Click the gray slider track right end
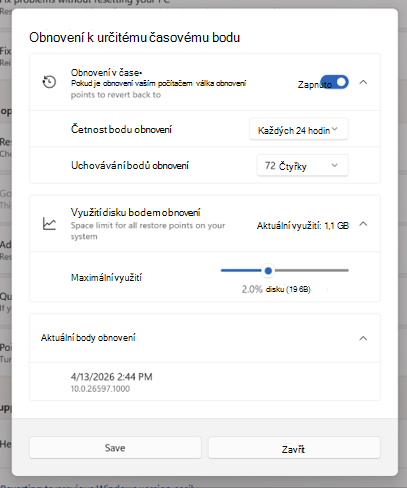The image size is (407, 488). pos(346,270)
